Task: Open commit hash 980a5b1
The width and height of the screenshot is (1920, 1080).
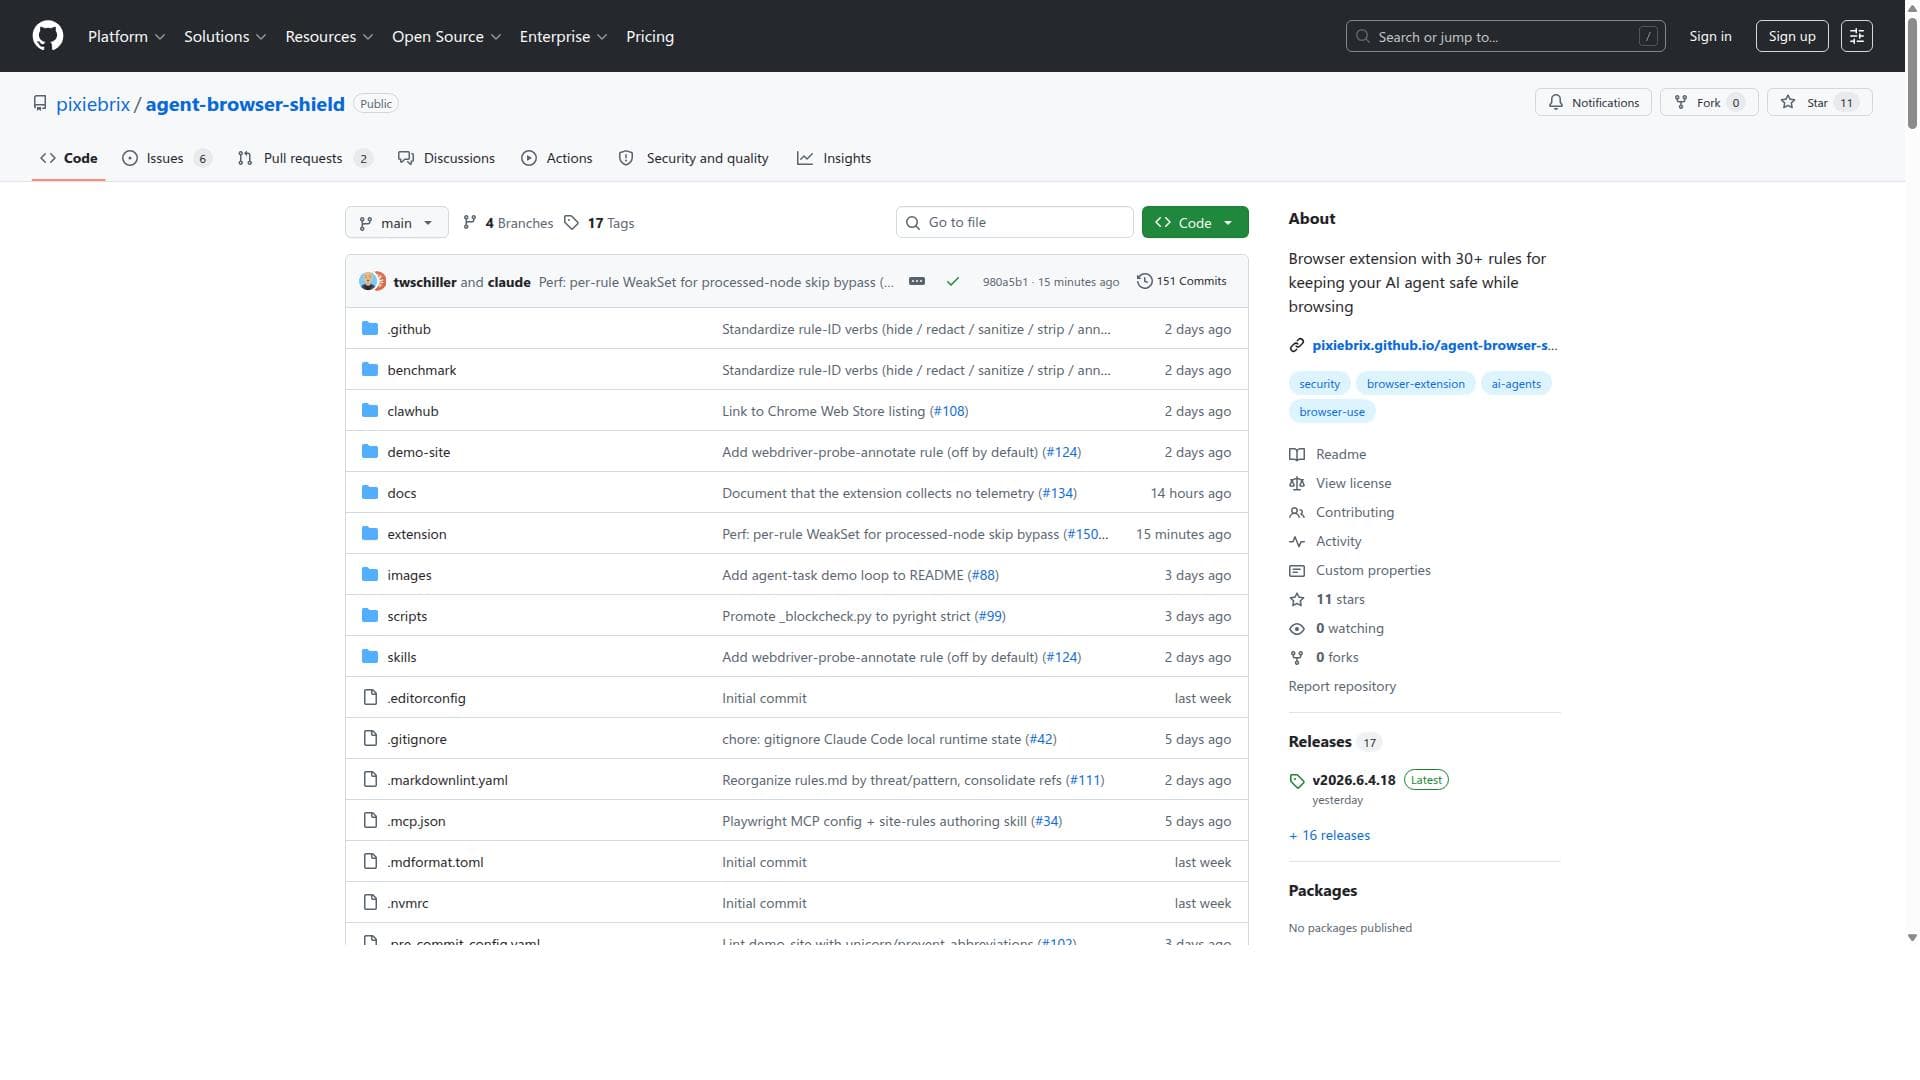Action: tap(1004, 282)
